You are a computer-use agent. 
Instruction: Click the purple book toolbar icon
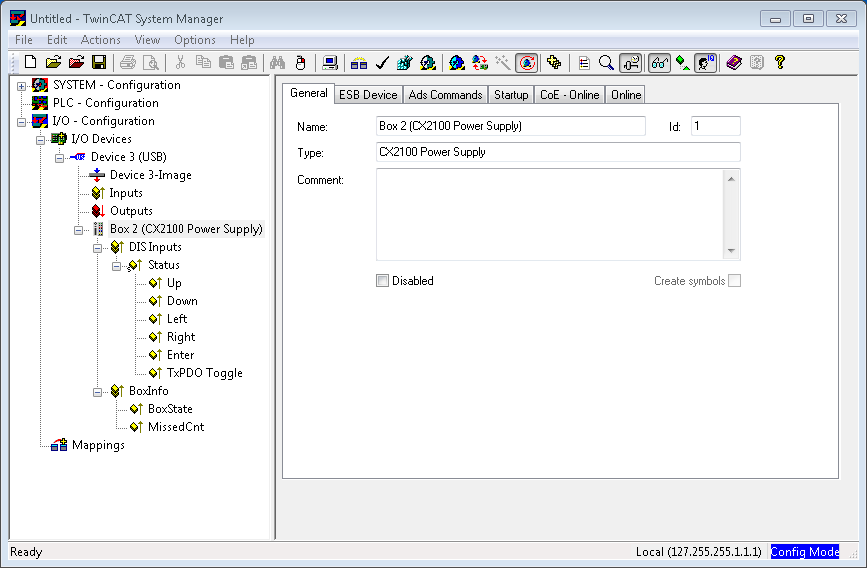click(x=734, y=62)
